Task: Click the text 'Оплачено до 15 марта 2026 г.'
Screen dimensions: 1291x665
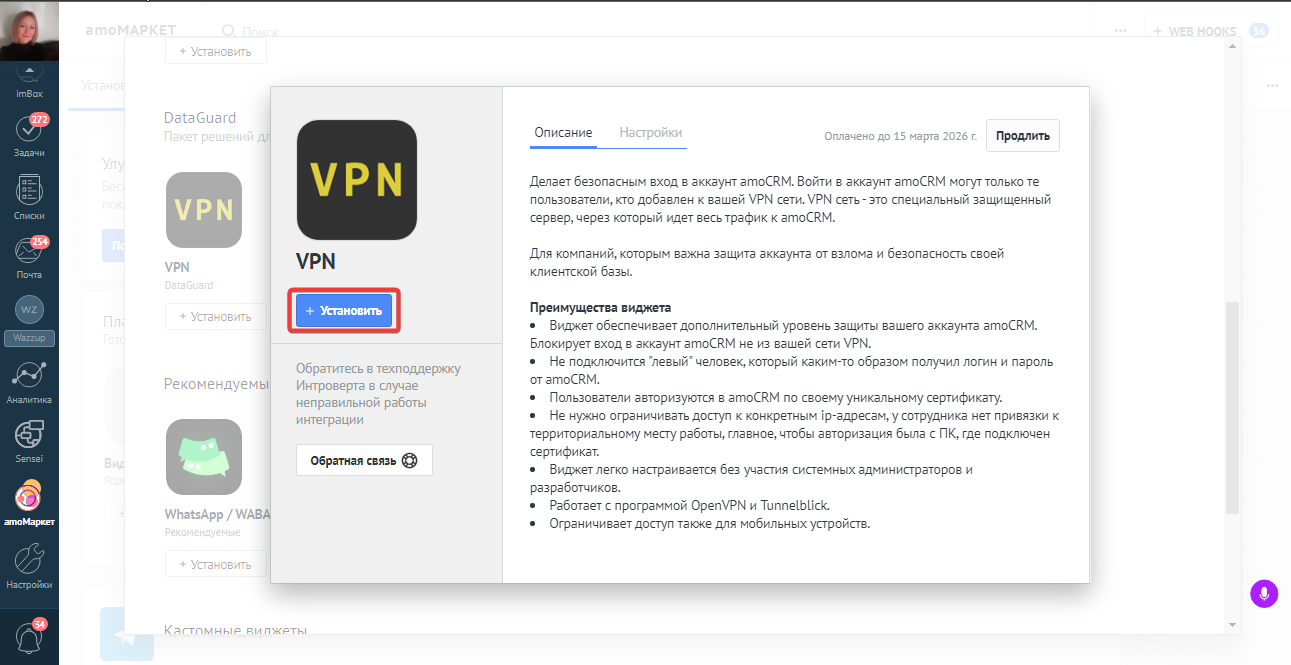Action: click(x=901, y=136)
